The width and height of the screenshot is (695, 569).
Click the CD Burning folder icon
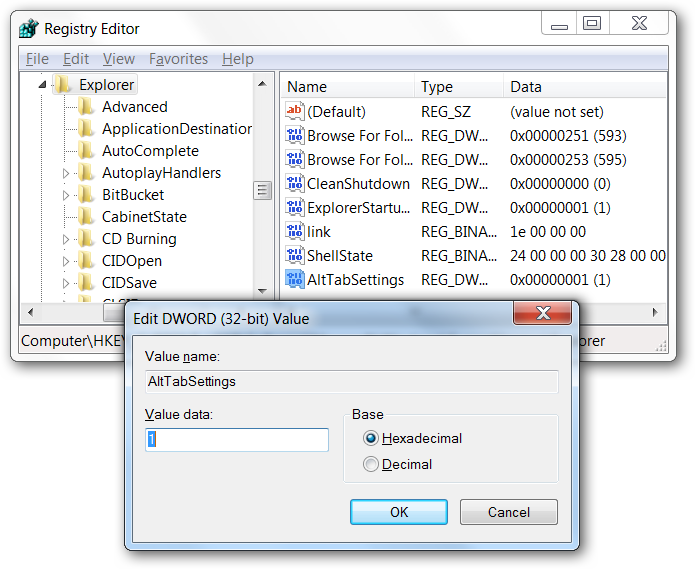[x=86, y=238]
